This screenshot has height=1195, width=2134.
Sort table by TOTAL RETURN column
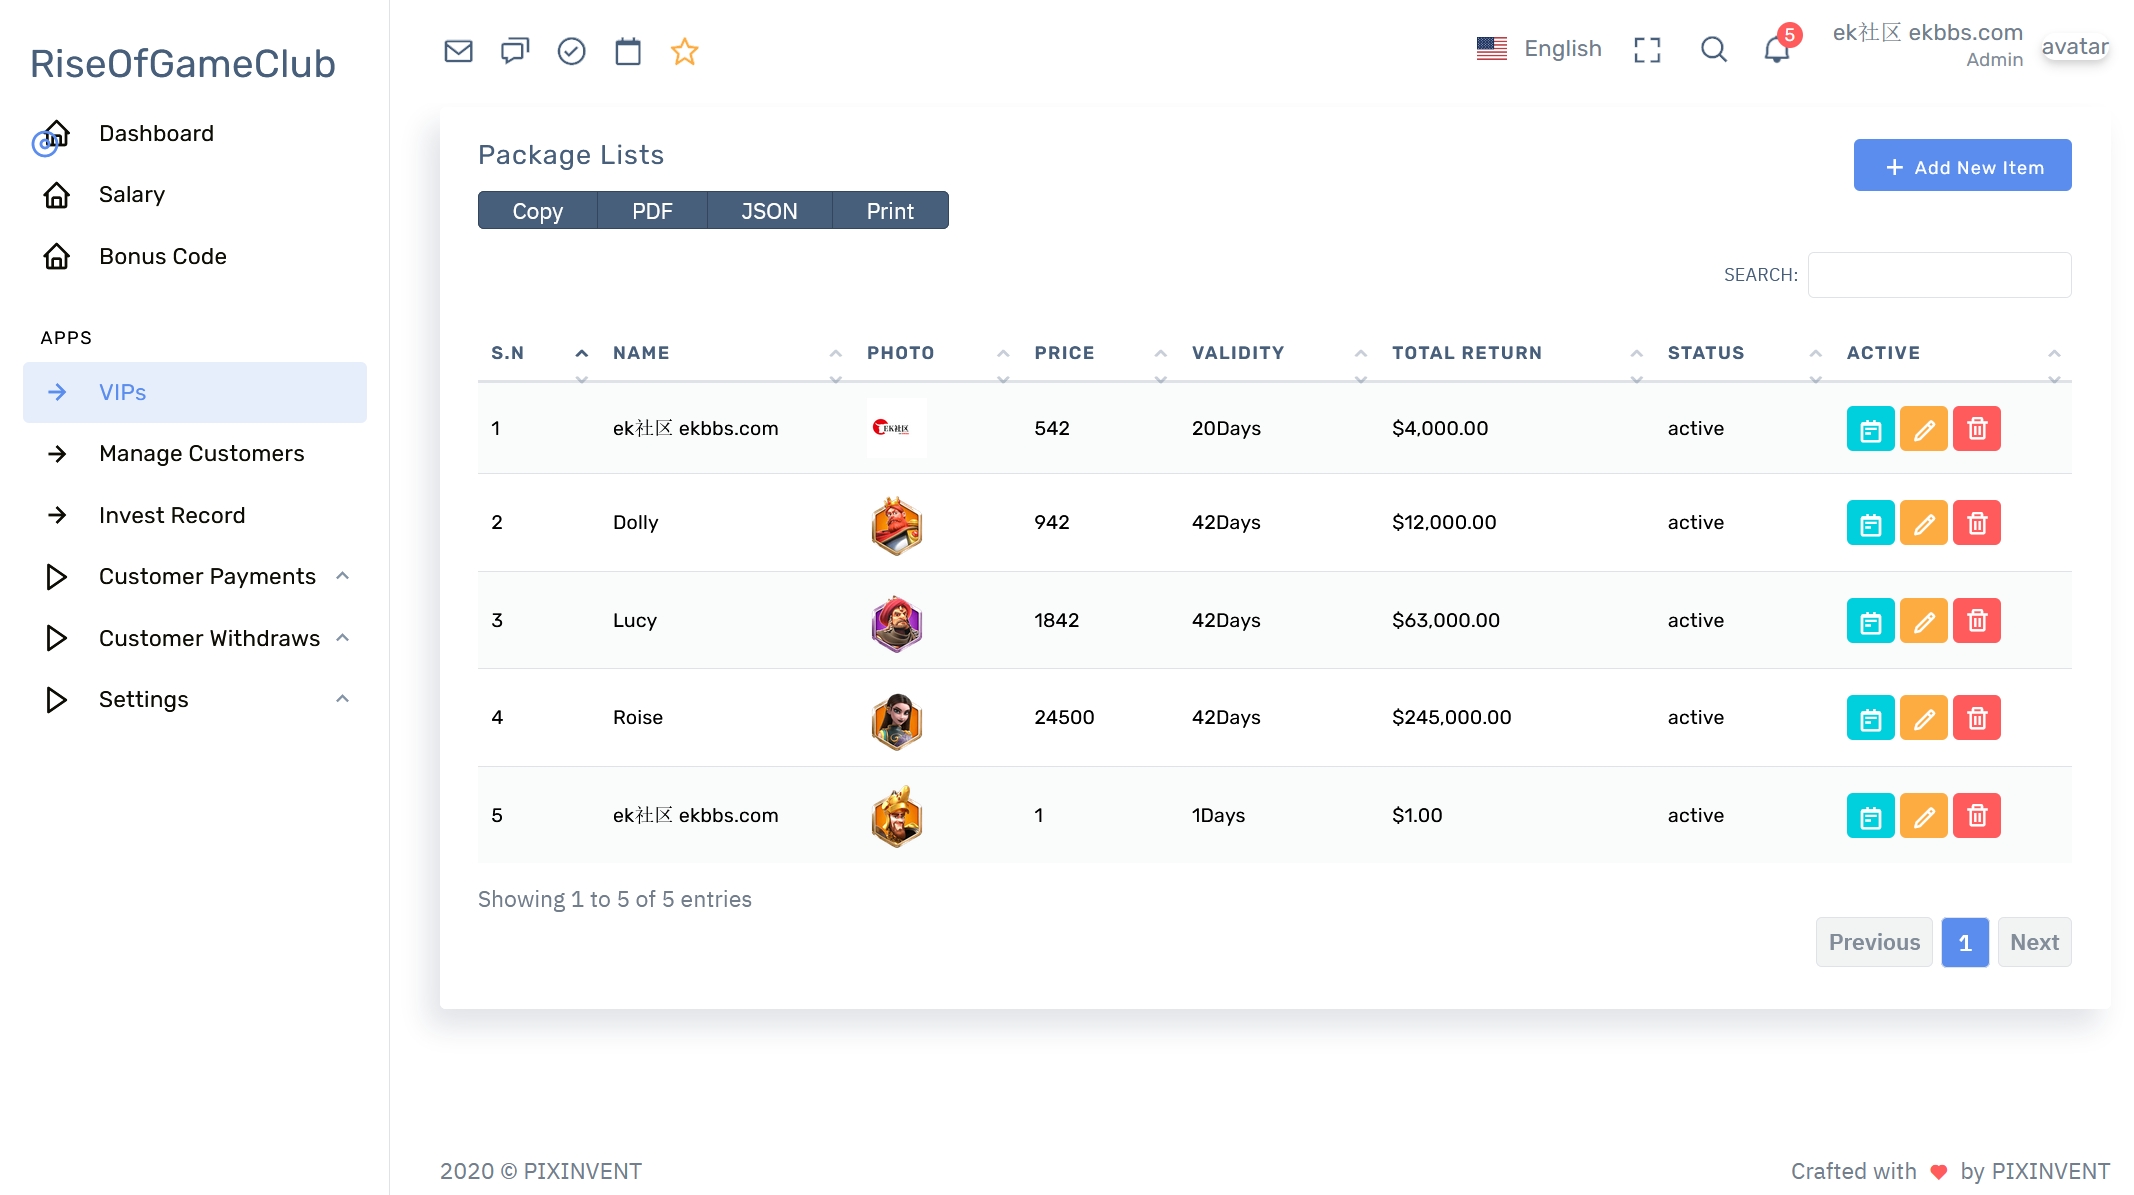tap(1517, 354)
